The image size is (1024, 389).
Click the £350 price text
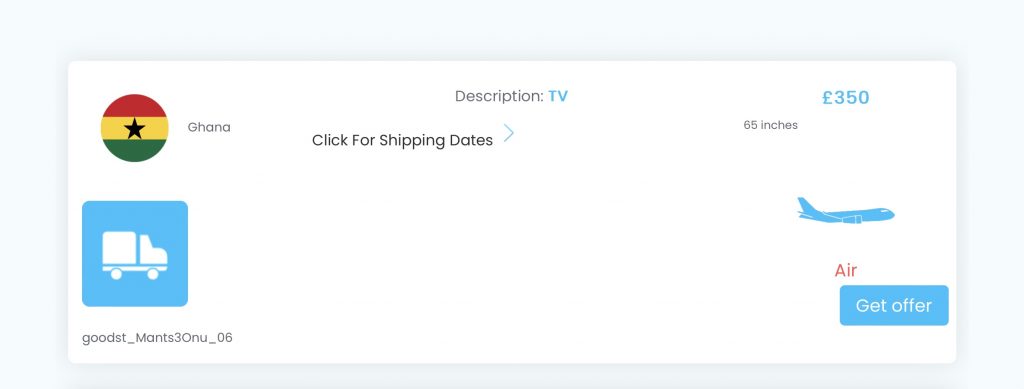tap(846, 98)
